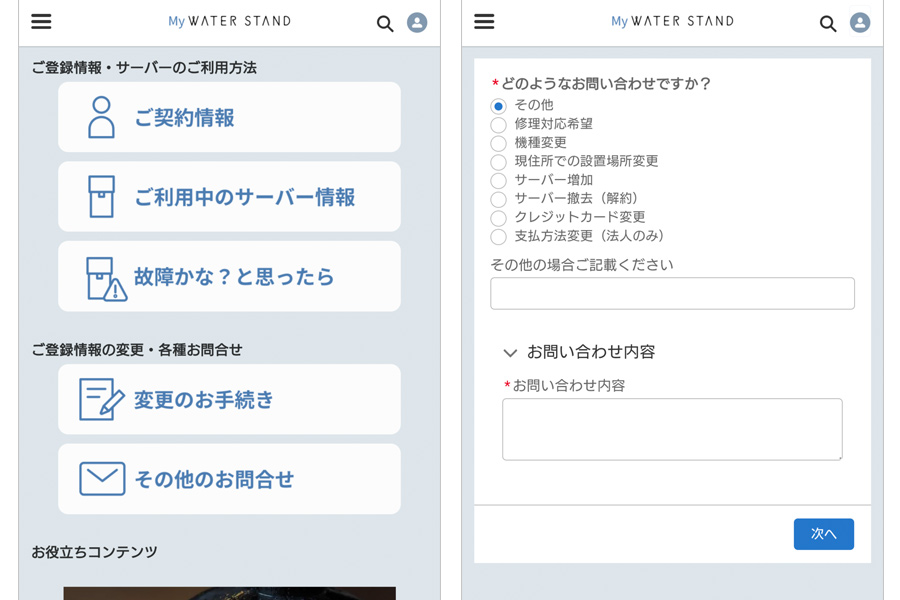
Task: Open ご利用中のサーバー情報 card
Action: pyautogui.click(x=229, y=196)
